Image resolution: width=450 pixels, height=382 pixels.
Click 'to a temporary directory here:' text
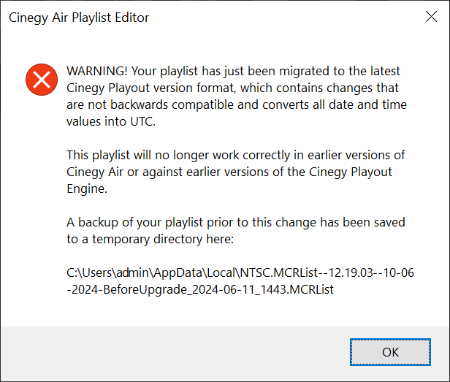pos(150,239)
